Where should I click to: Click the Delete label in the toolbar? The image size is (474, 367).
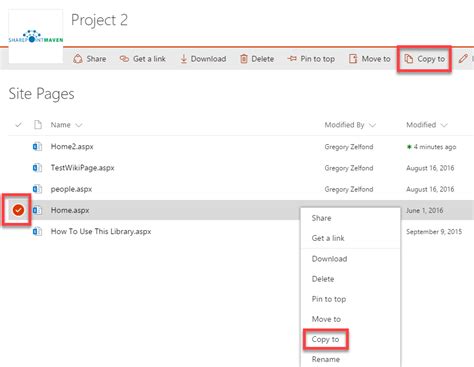pos(263,59)
